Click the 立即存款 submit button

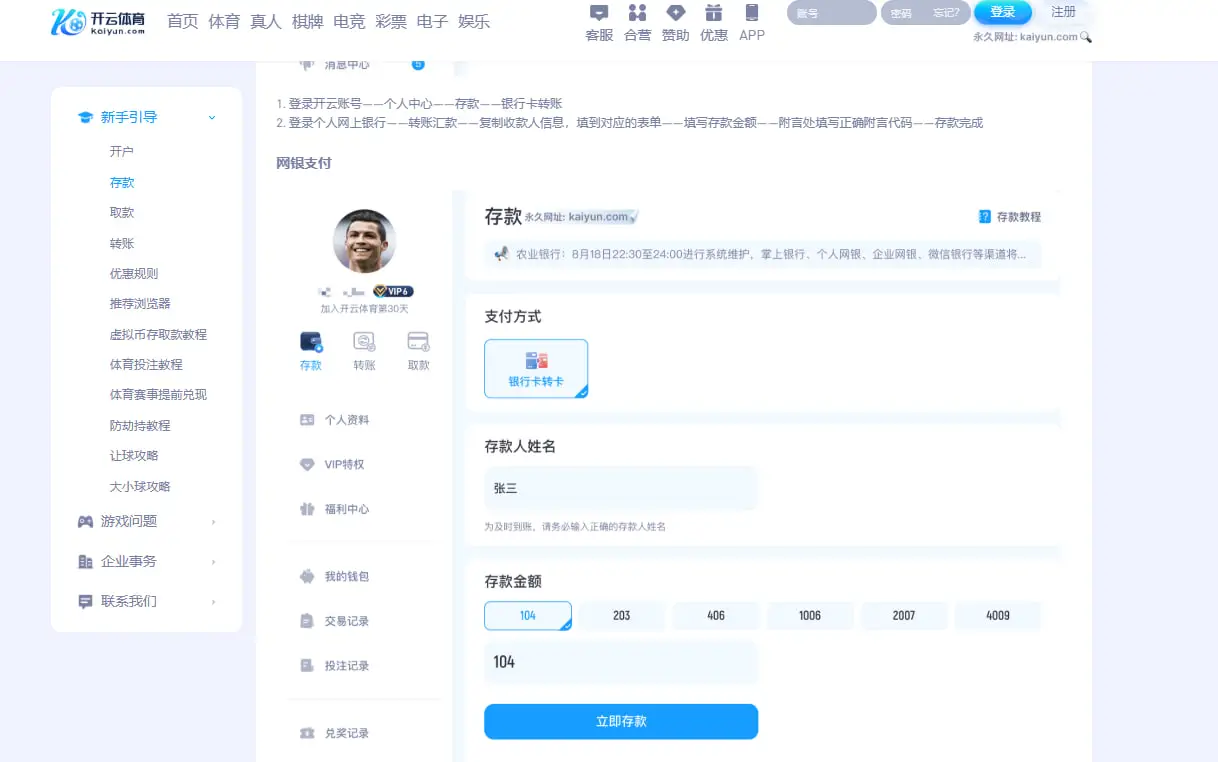click(620, 721)
